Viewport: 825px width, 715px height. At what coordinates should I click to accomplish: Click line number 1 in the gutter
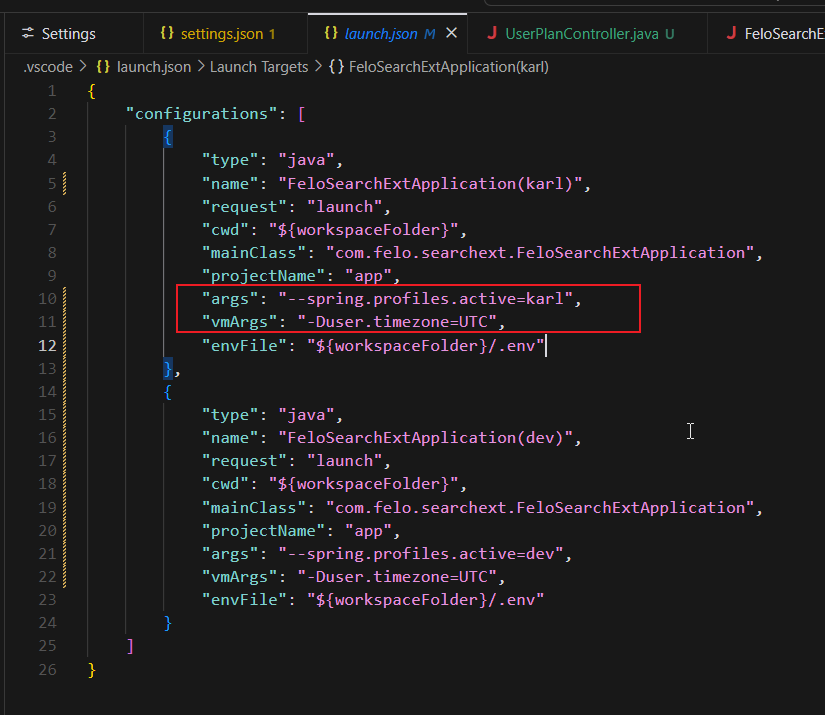(52, 91)
